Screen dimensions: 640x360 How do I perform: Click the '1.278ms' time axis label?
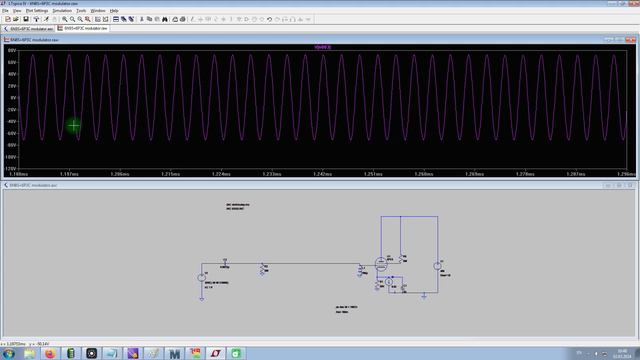(525, 174)
